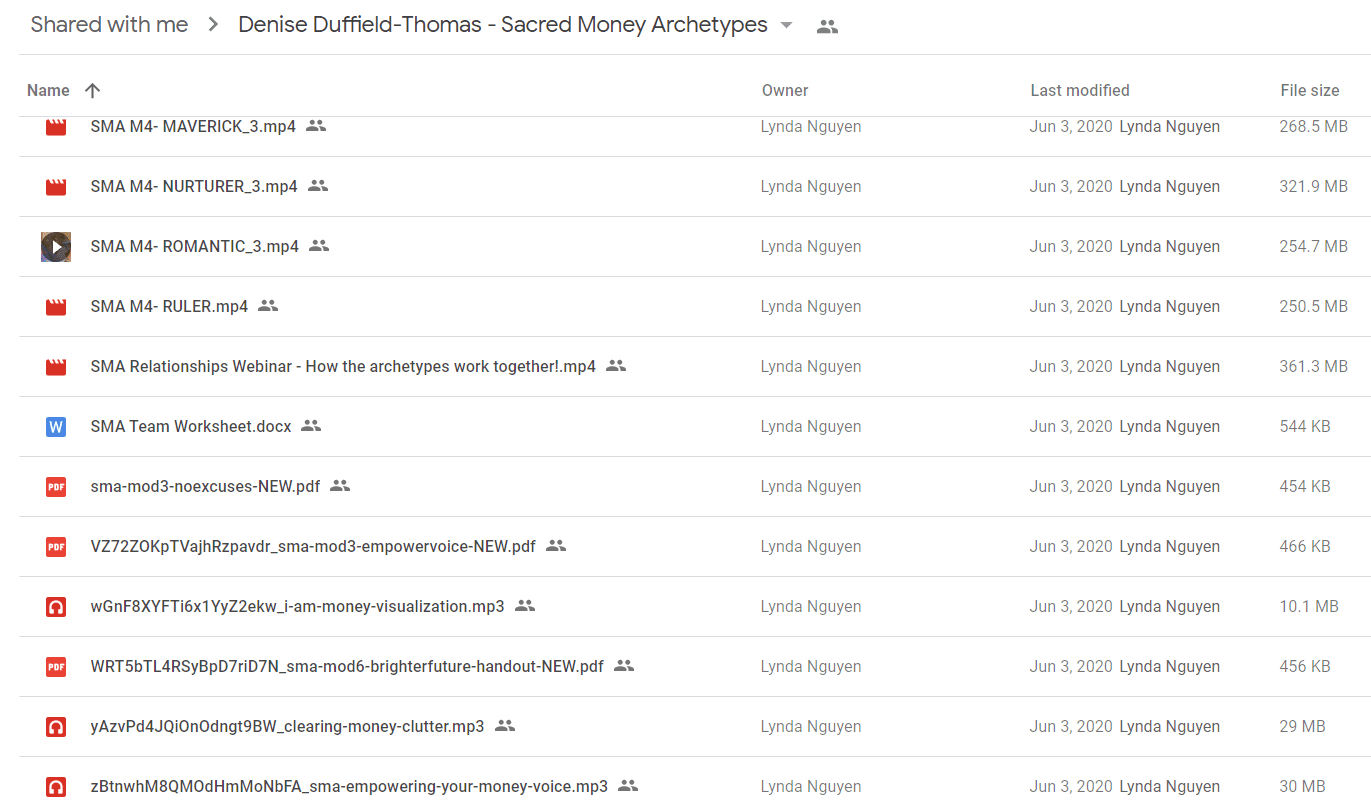Select file SMA M4- RULER.mp4
The width and height of the screenshot is (1371, 808).
(x=169, y=307)
